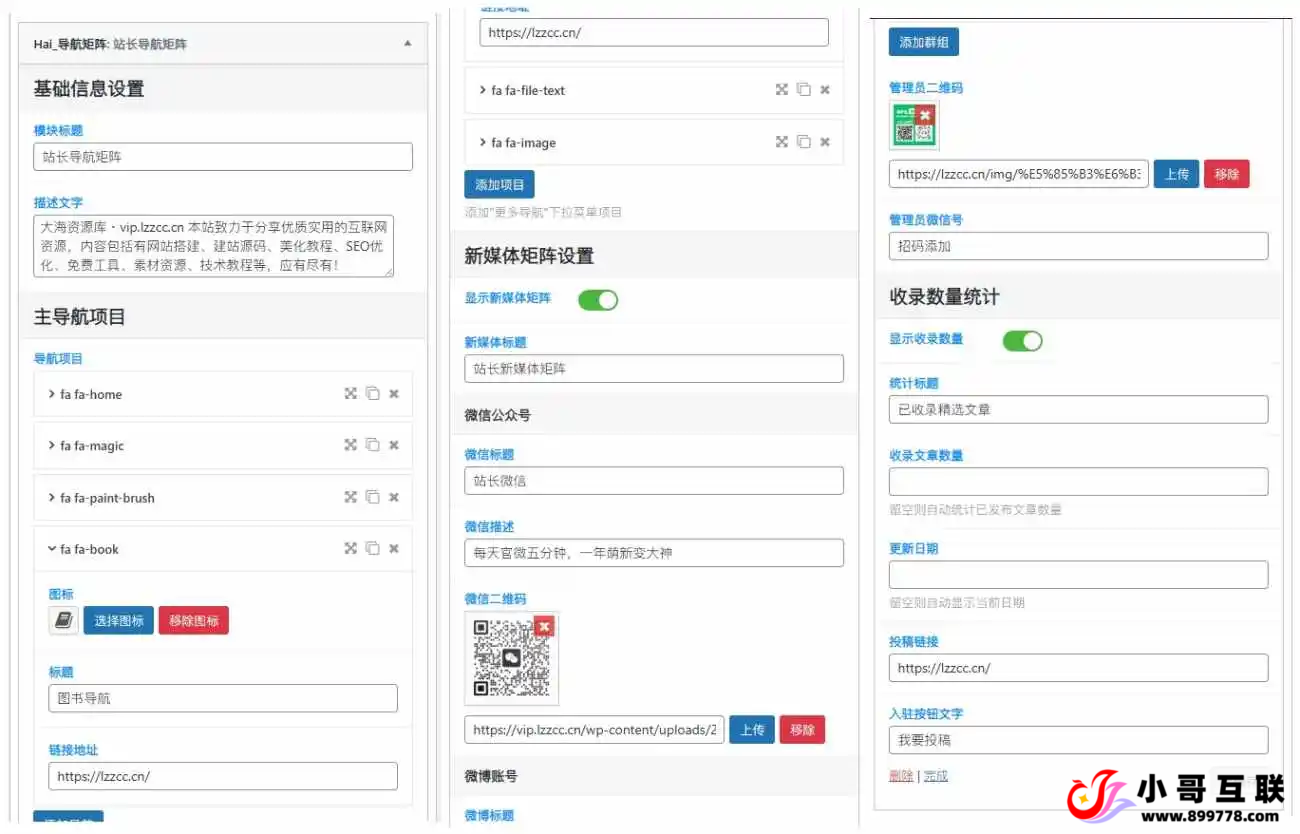Click red X on WeChat QR code

544,627
